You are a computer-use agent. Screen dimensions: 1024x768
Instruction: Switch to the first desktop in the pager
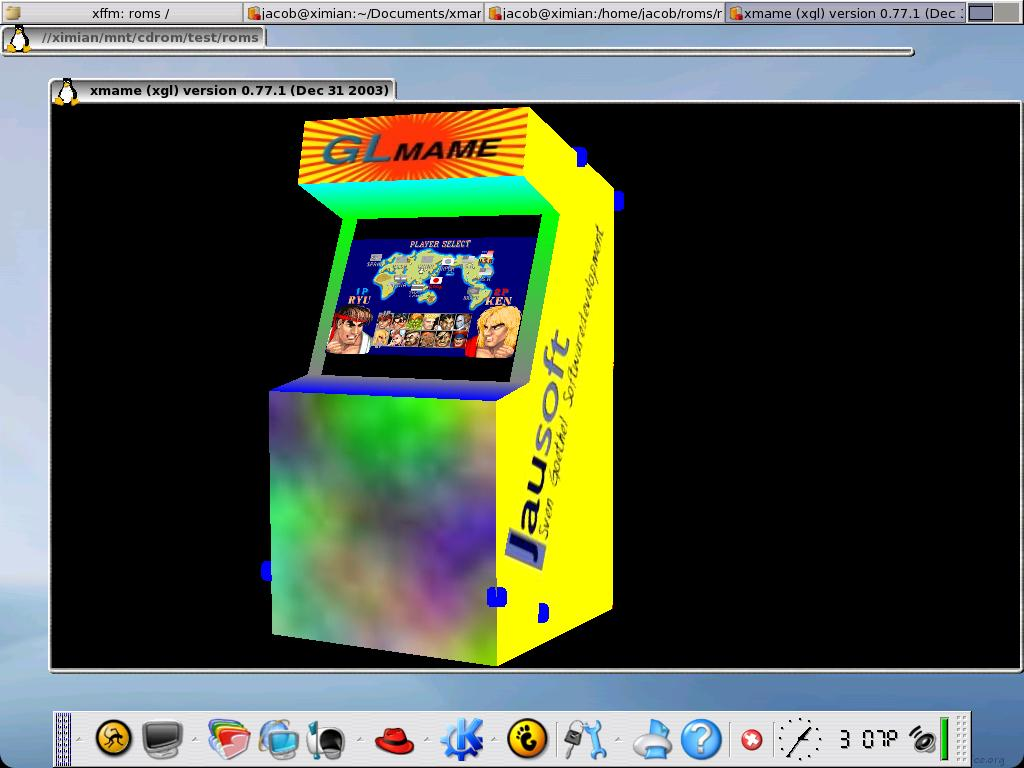981,12
